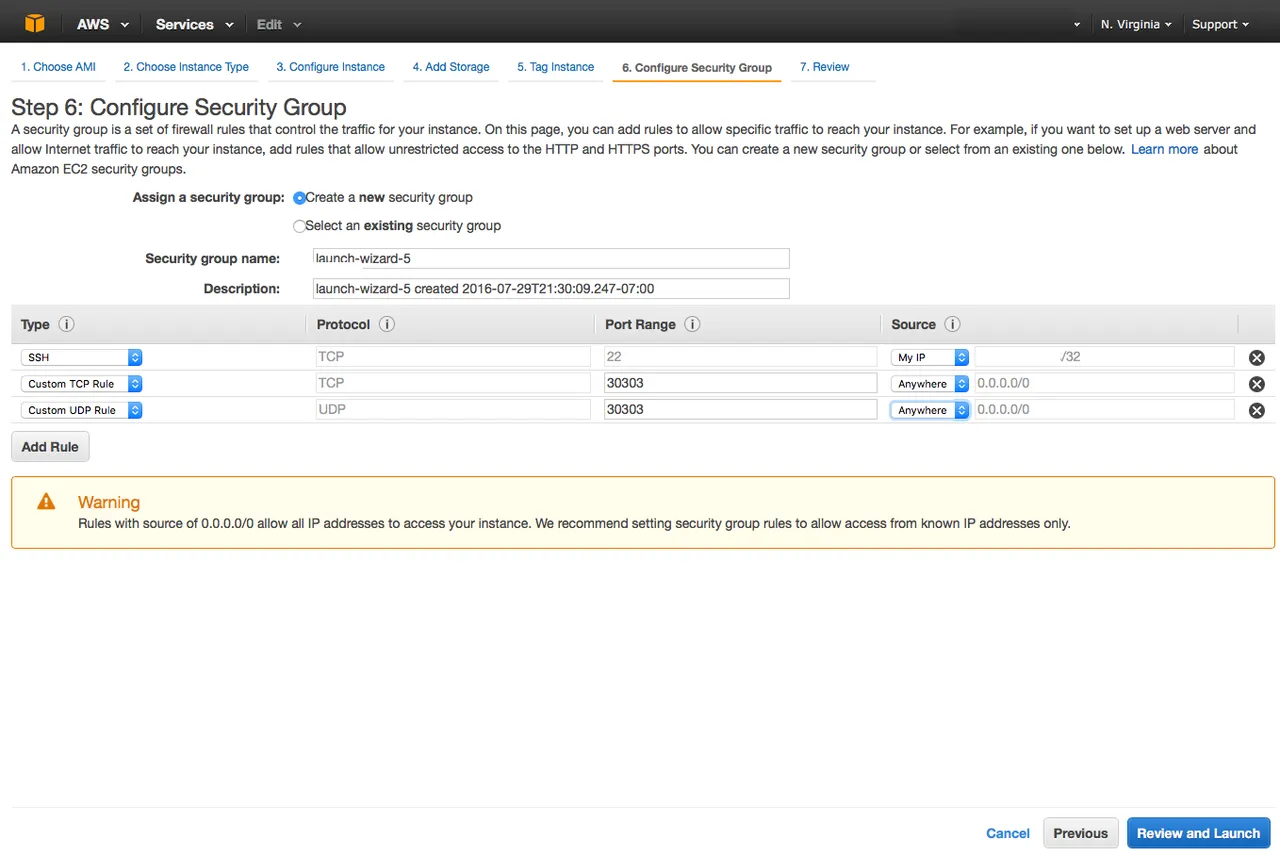Click the Custom TCP Rule row TCP protocol field

[452, 383]
